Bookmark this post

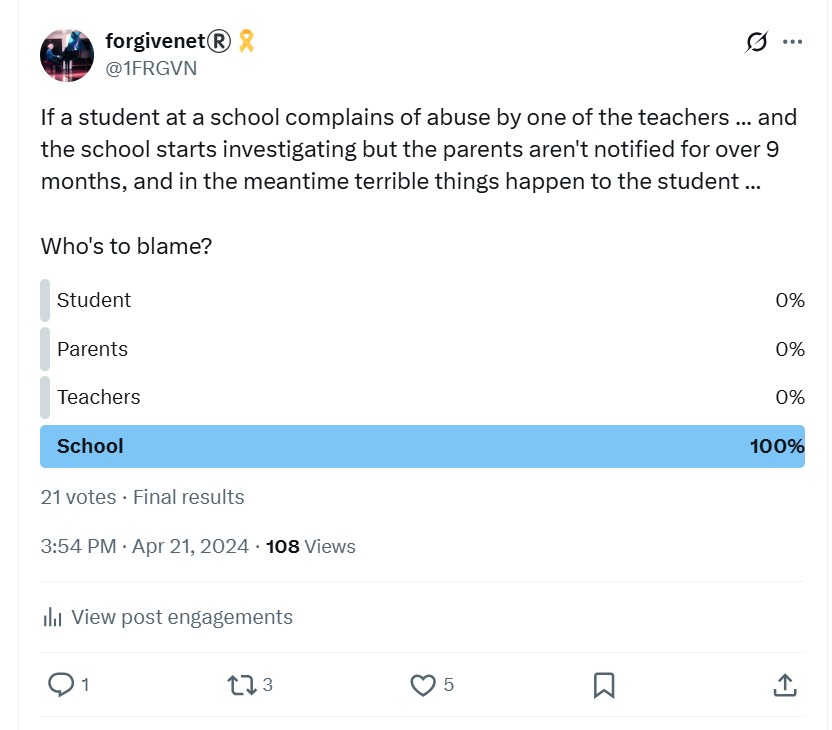tap(604, 685)
